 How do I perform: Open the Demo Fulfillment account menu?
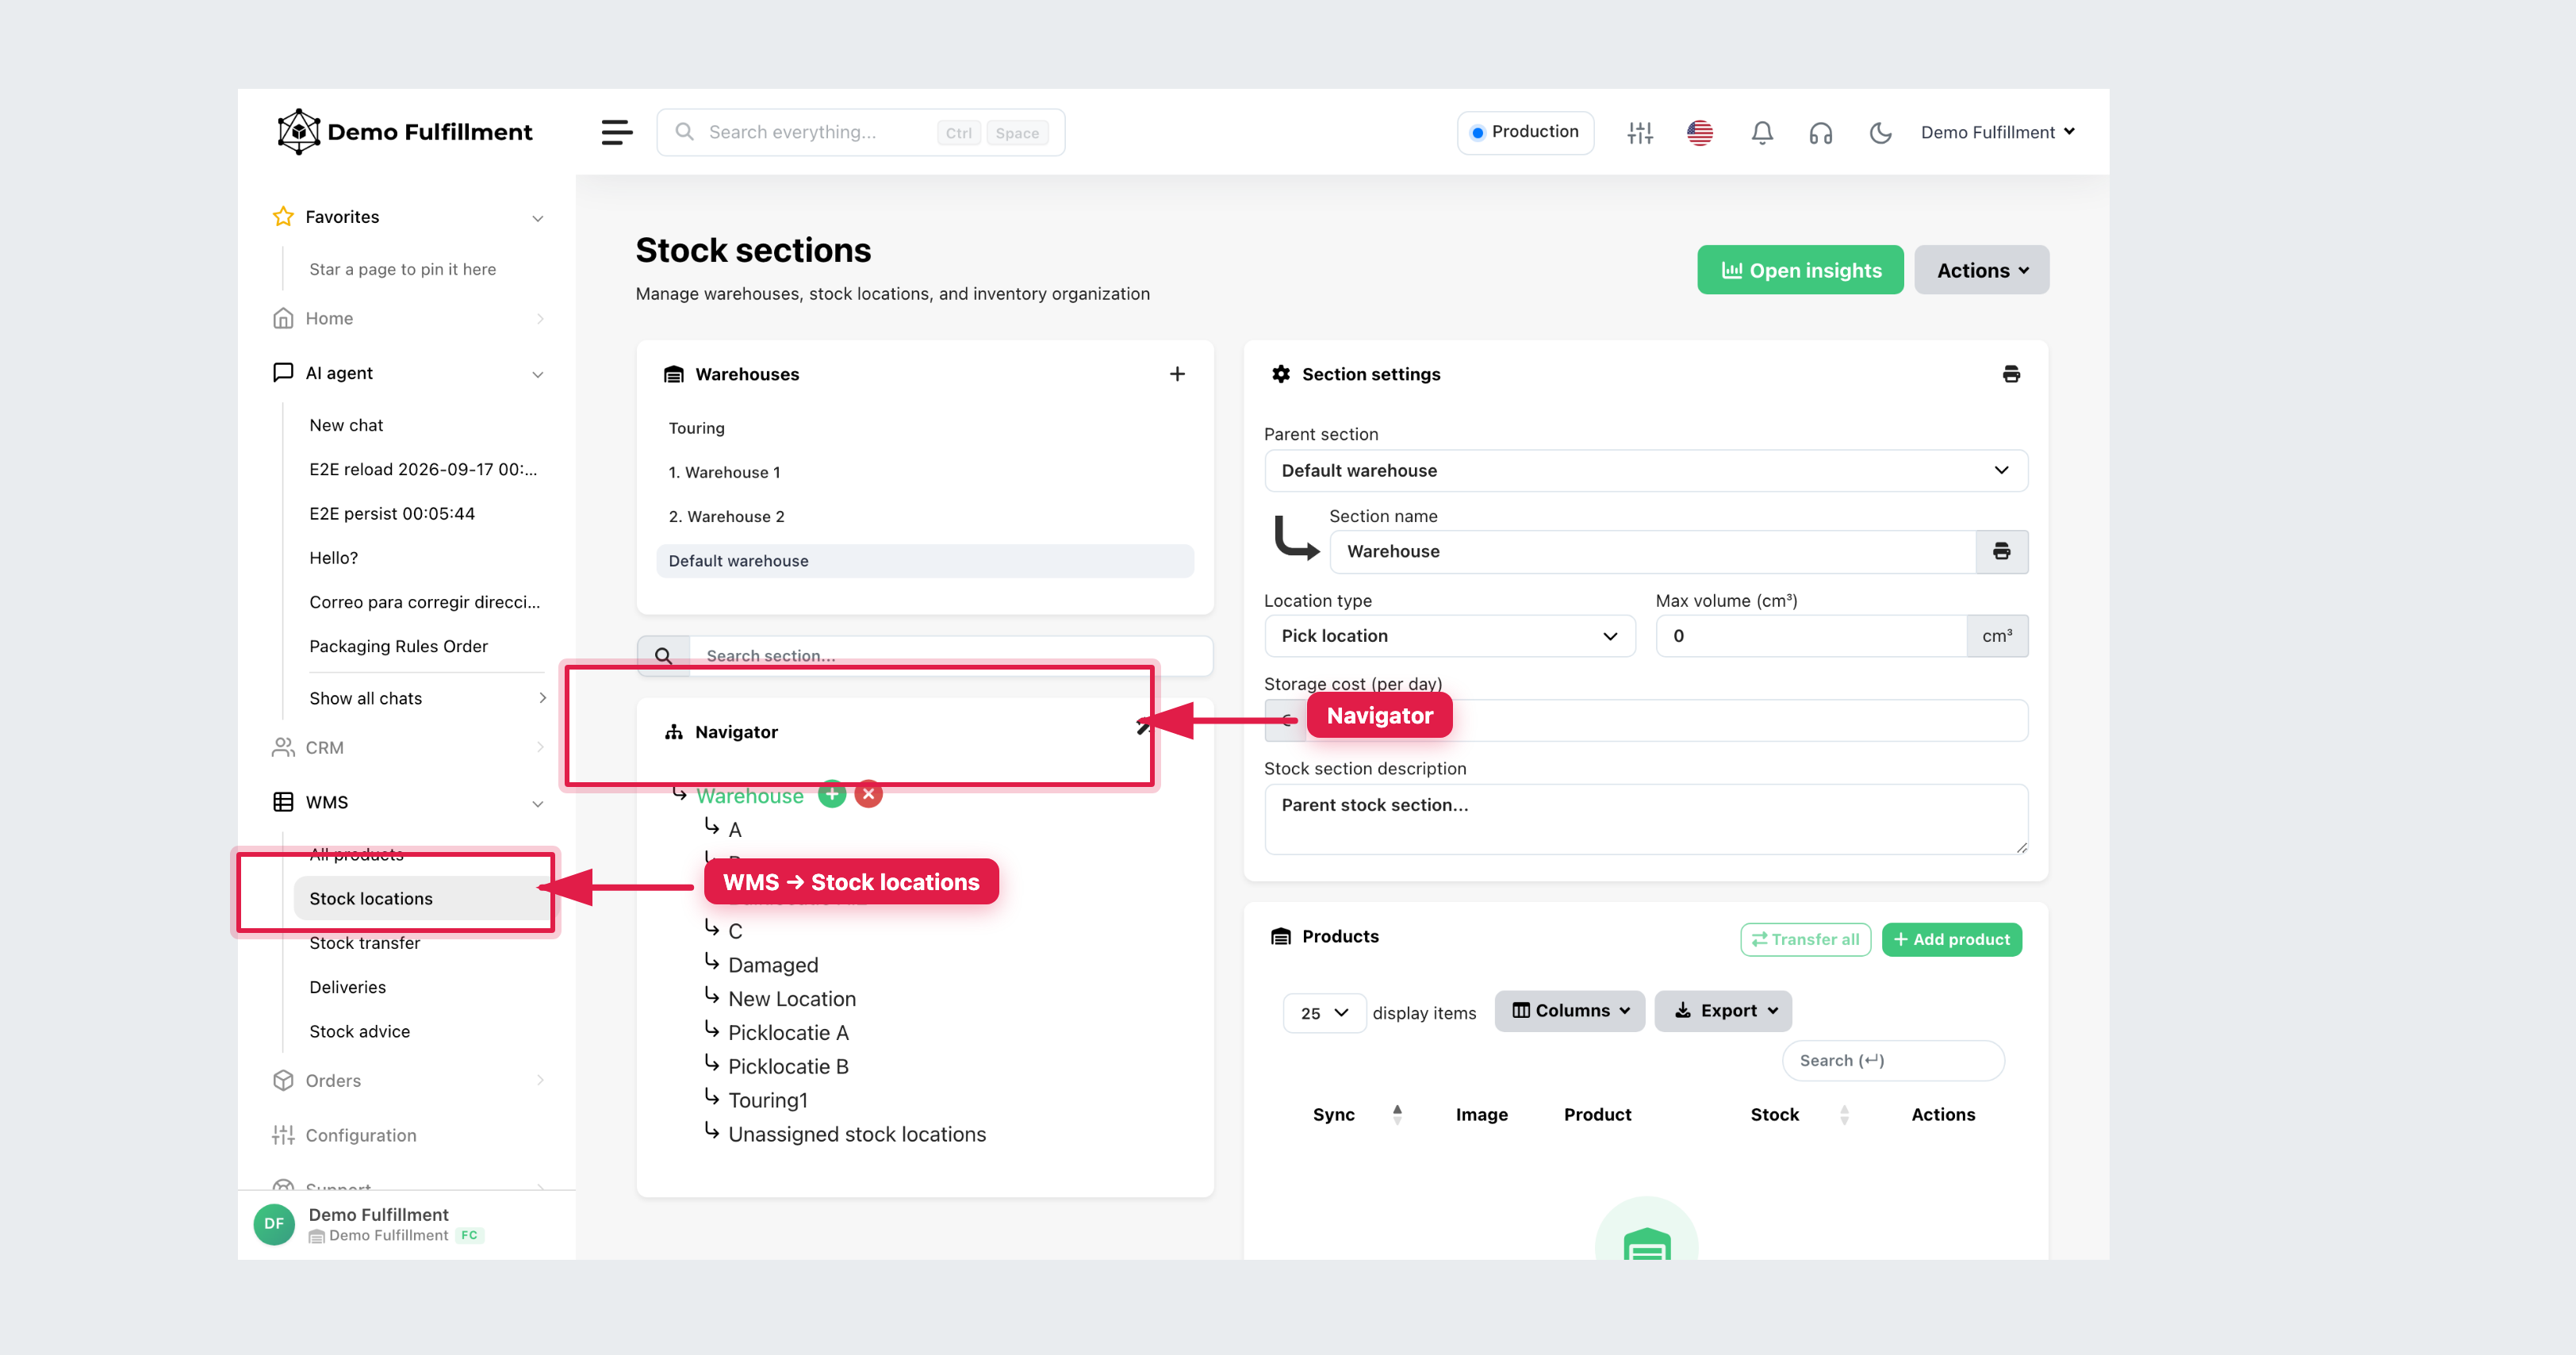pos(1997,132)
